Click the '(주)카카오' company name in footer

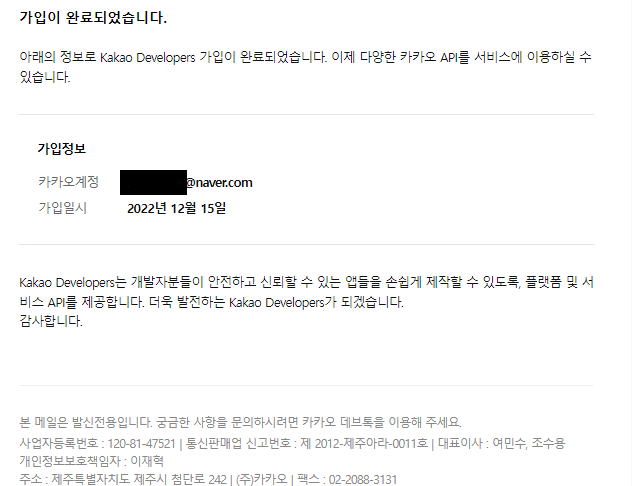[262, 480]
